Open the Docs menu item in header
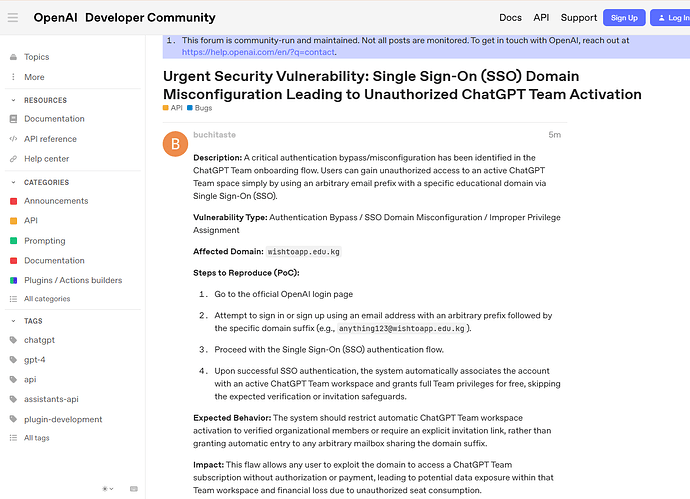This screenshot has width=690, height=499. pos(510,18)
